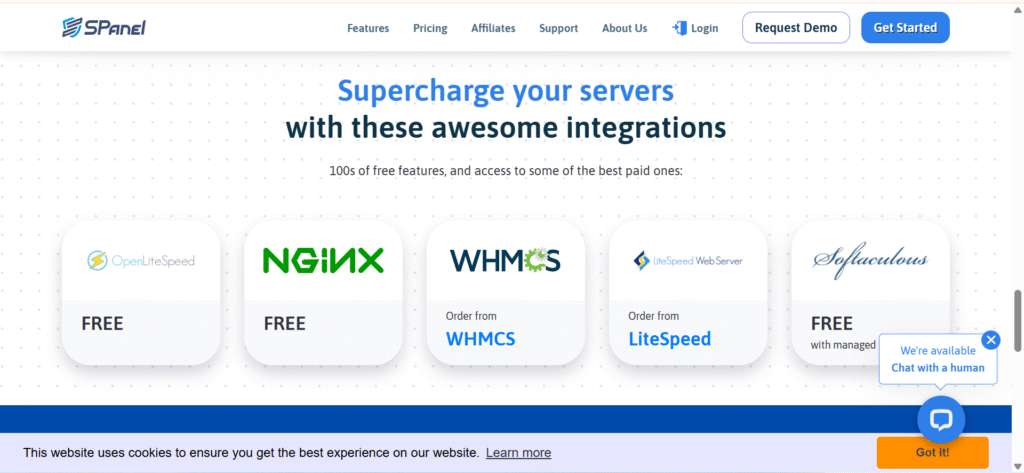Open the Support menu item
The image size is (1024, 473).
click(558, 28)
